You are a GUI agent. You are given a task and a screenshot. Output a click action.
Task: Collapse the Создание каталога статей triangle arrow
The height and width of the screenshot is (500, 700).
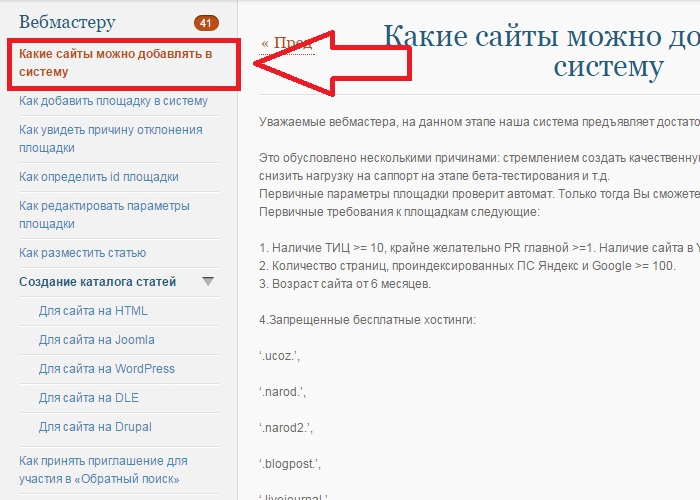(x=208, y=282)
